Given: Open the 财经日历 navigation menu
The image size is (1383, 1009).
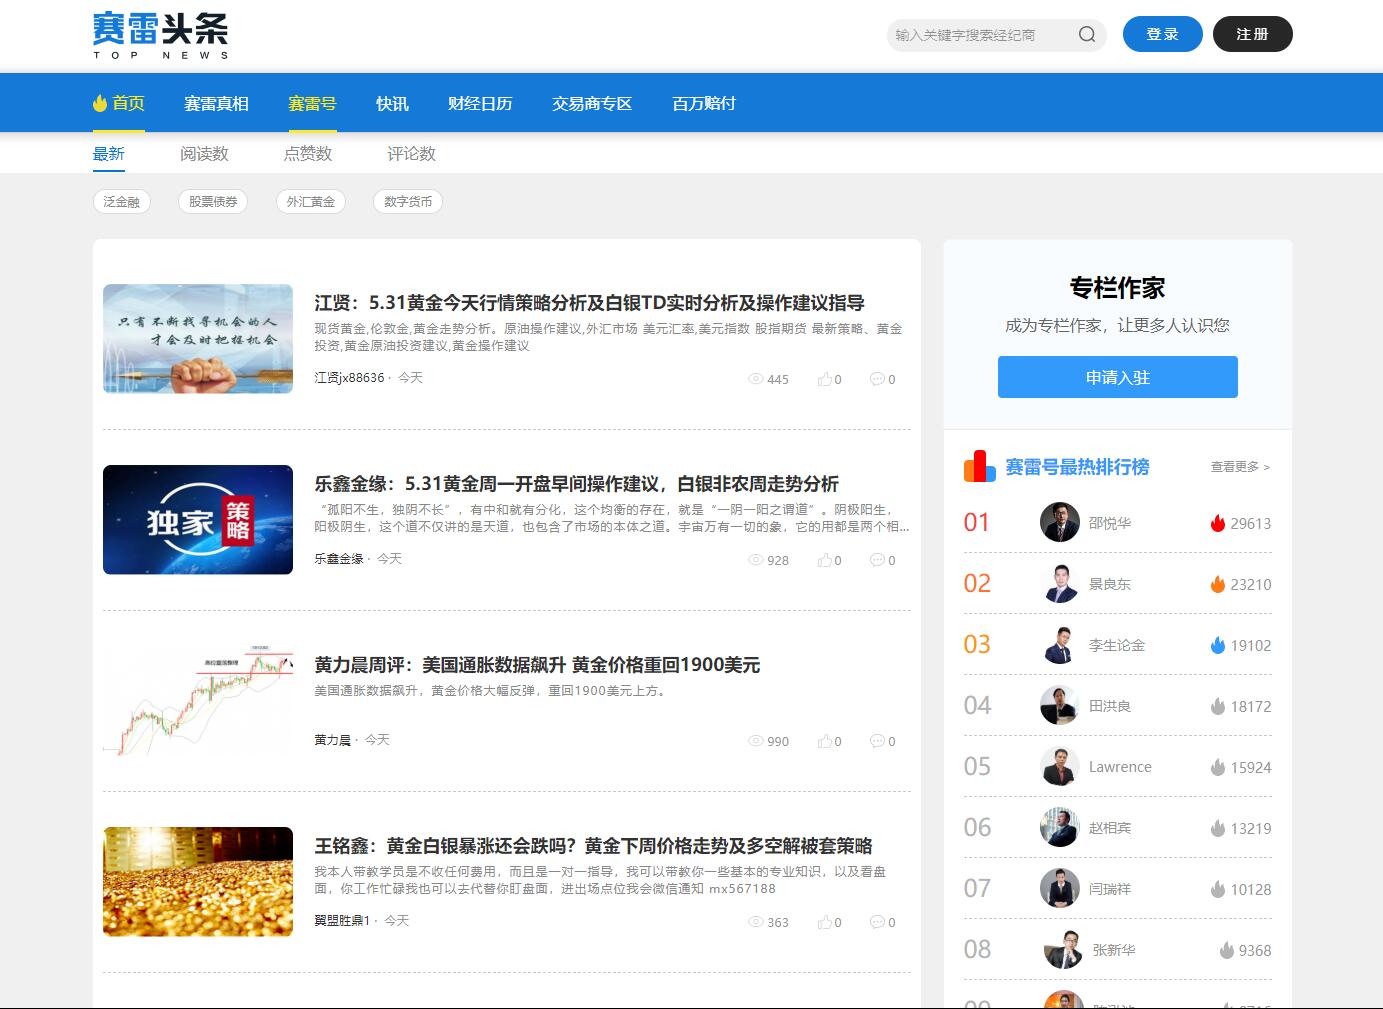Looking at the screenshot, I should 480,103.
